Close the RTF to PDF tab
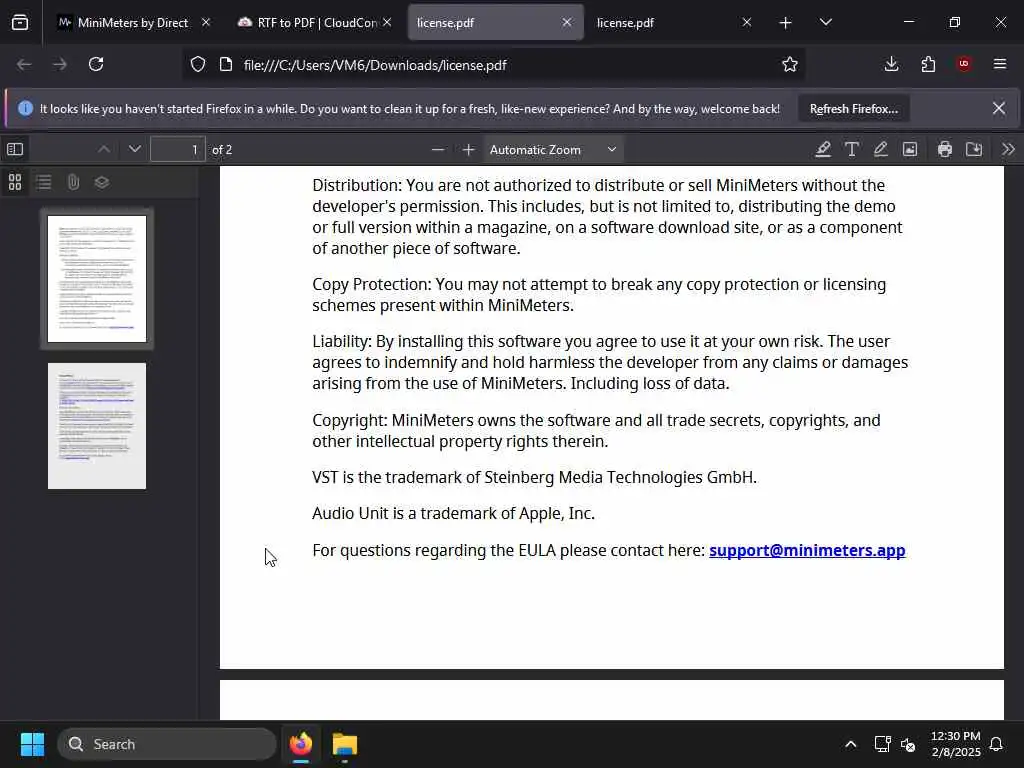 [387, 23]
